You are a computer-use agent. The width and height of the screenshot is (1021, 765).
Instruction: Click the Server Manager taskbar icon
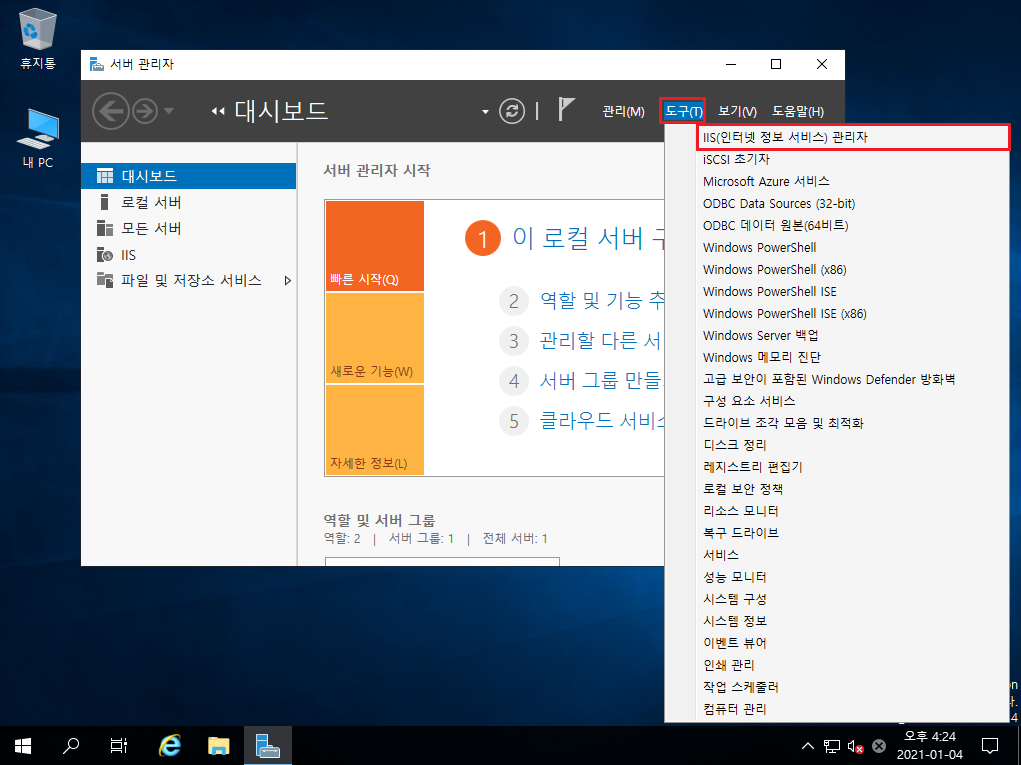point(268,745)
